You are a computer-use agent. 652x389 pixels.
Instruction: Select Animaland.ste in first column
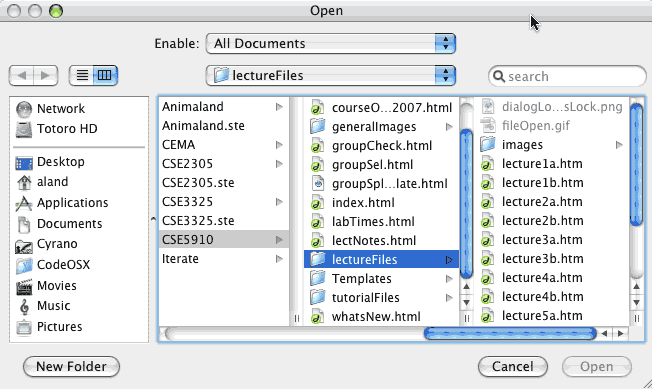pyautogui.click(x=203, y=126)
